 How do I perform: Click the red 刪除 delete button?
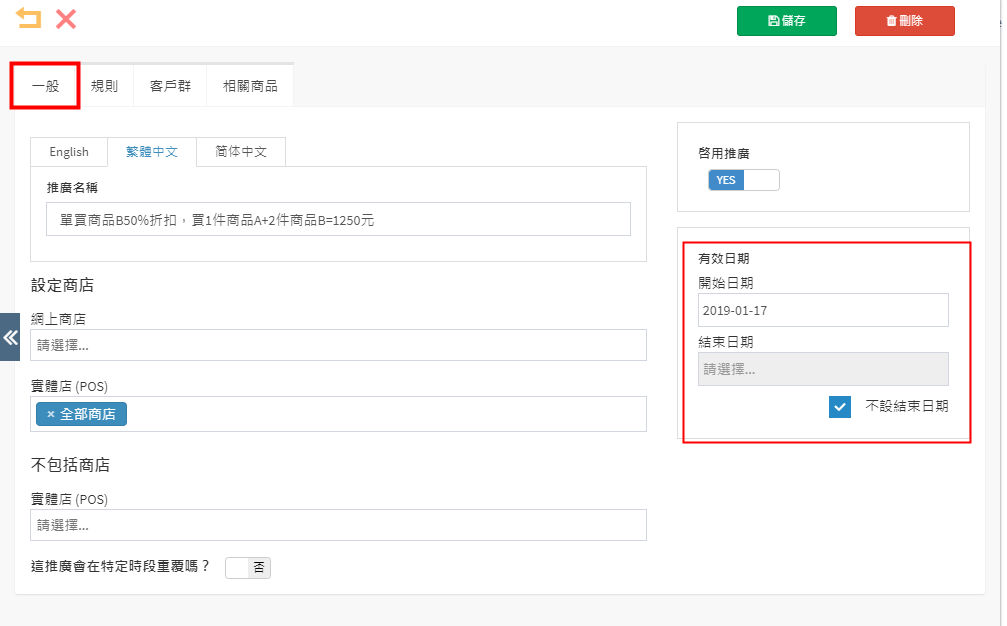904,21
